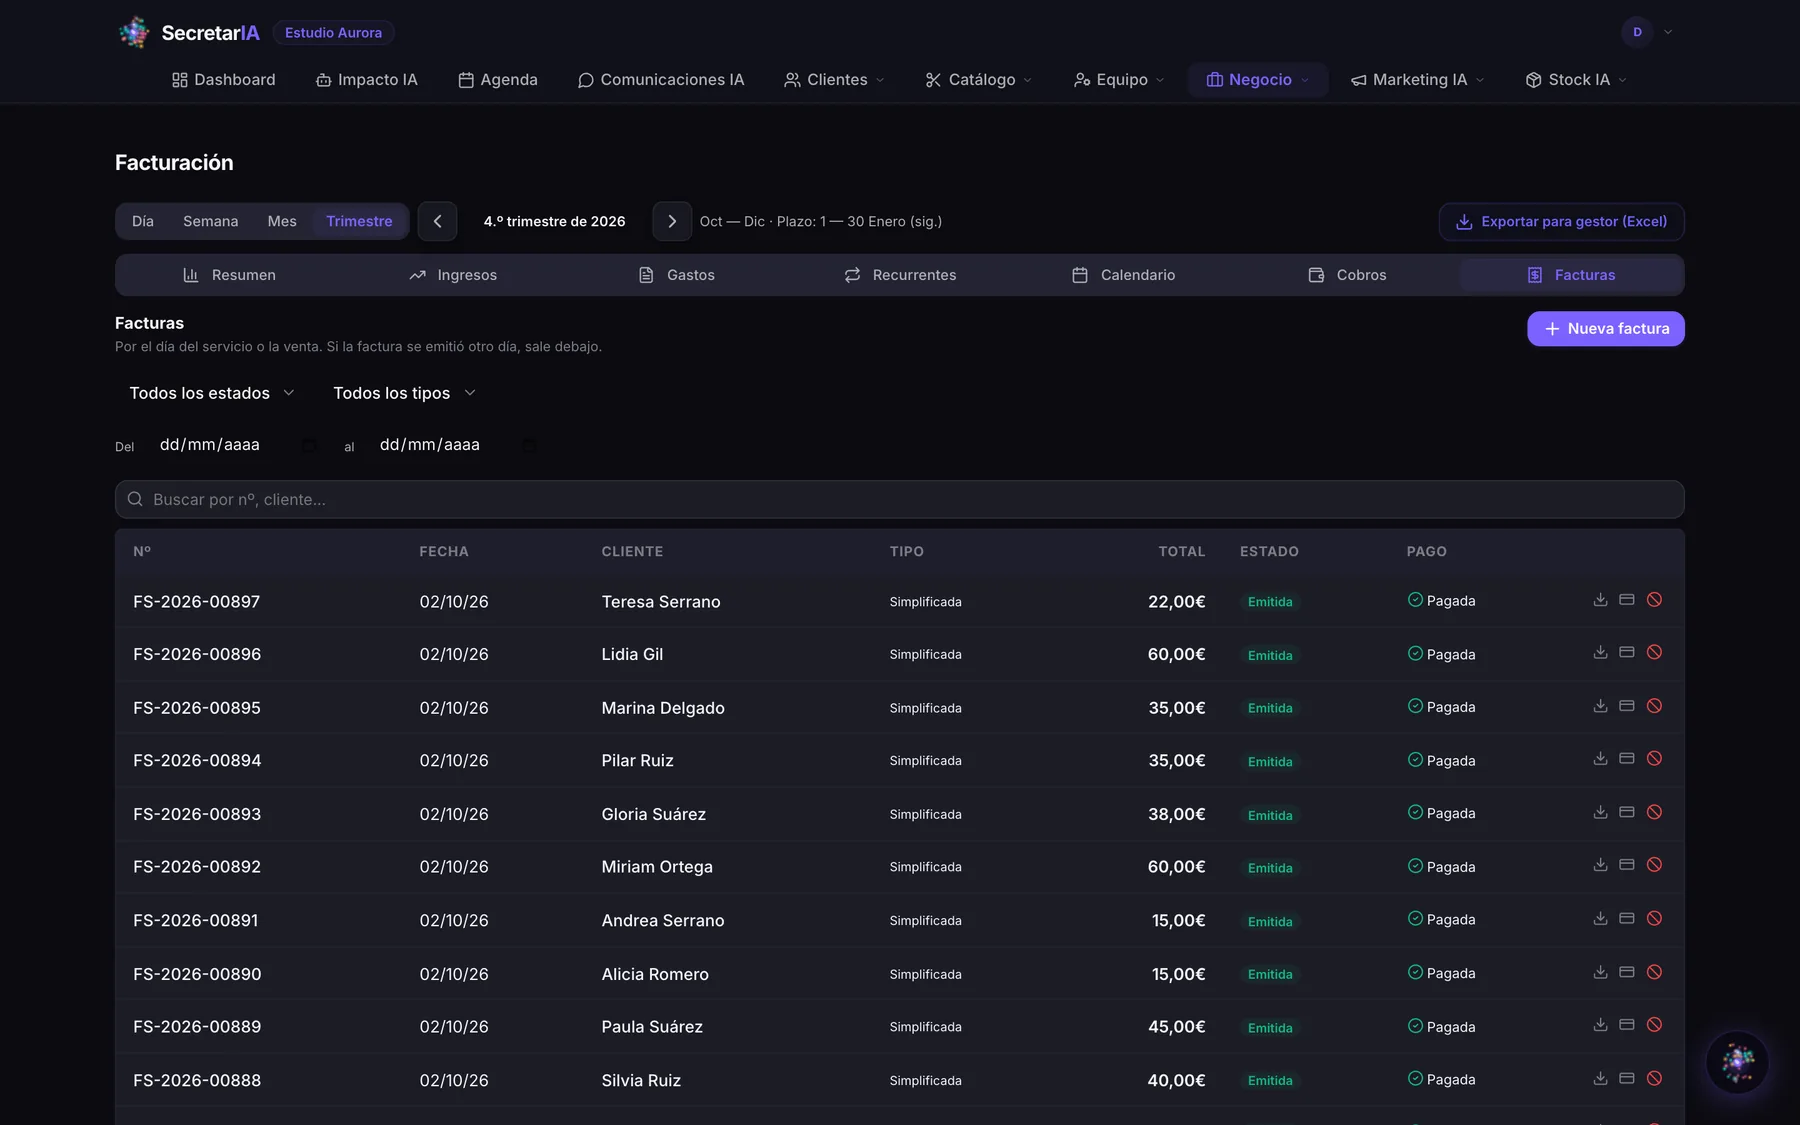Select the Día period toggle

tap(143, 221)
